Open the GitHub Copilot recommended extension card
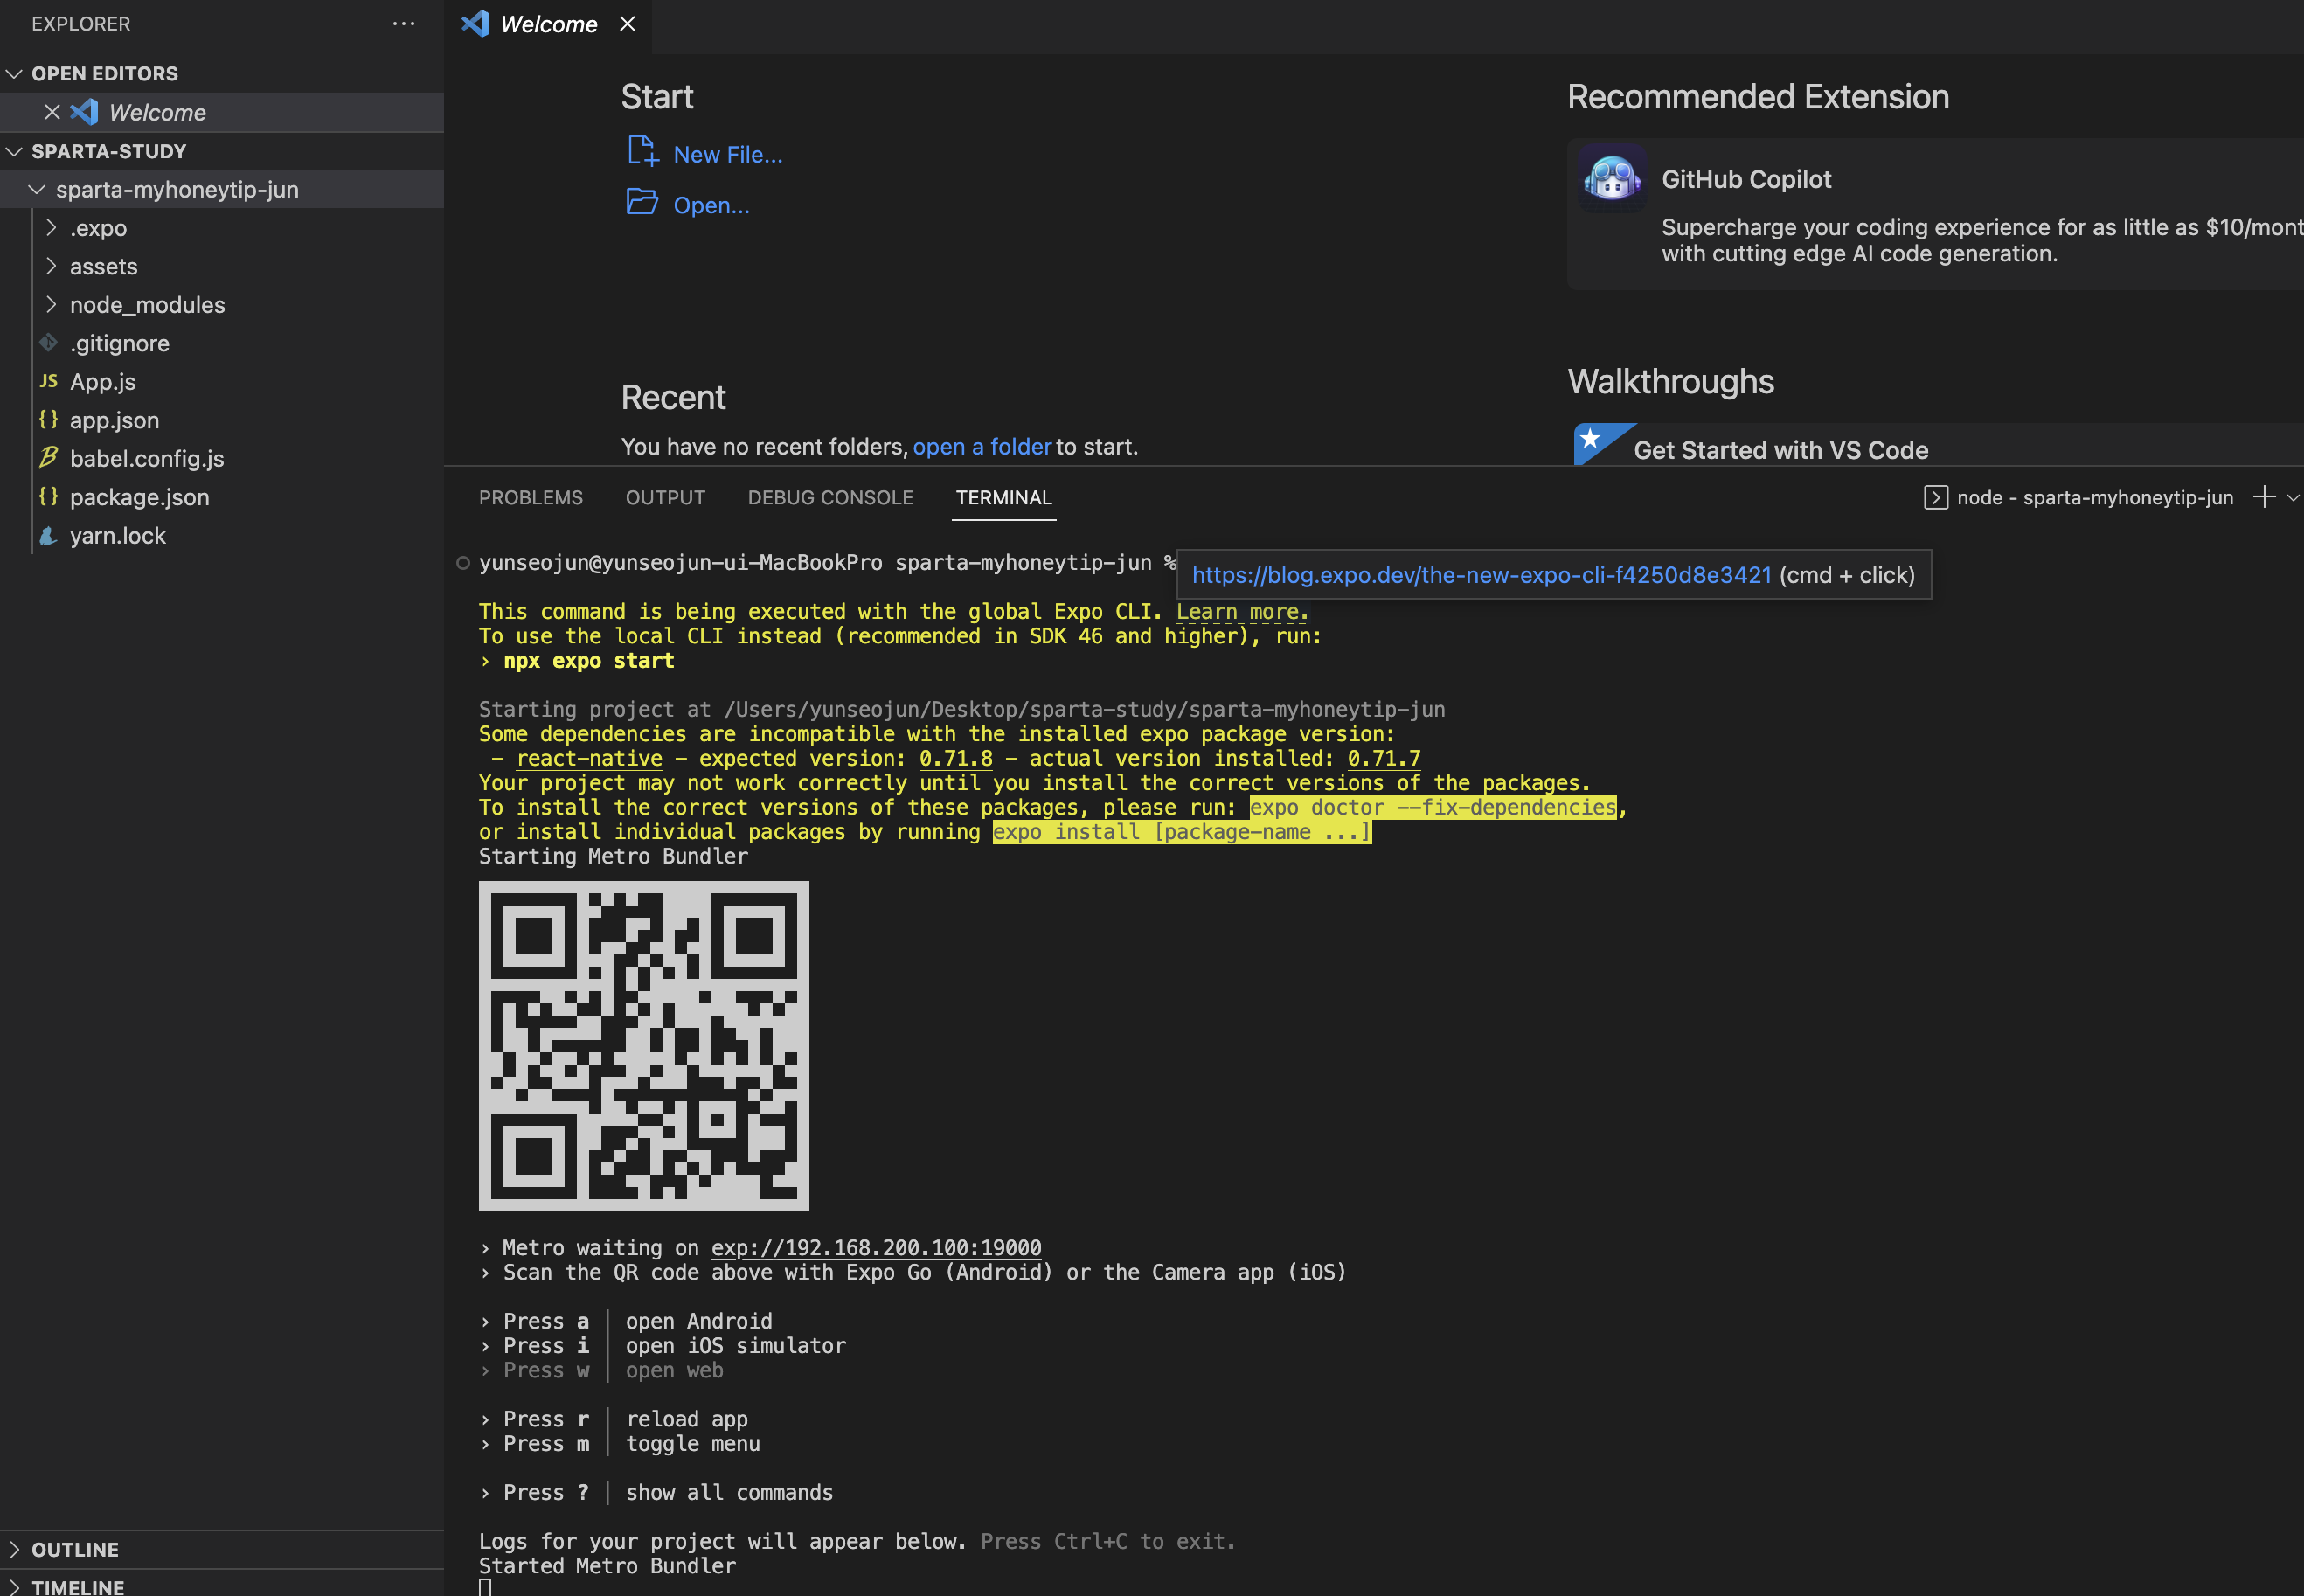 (x=1935, y=214)
